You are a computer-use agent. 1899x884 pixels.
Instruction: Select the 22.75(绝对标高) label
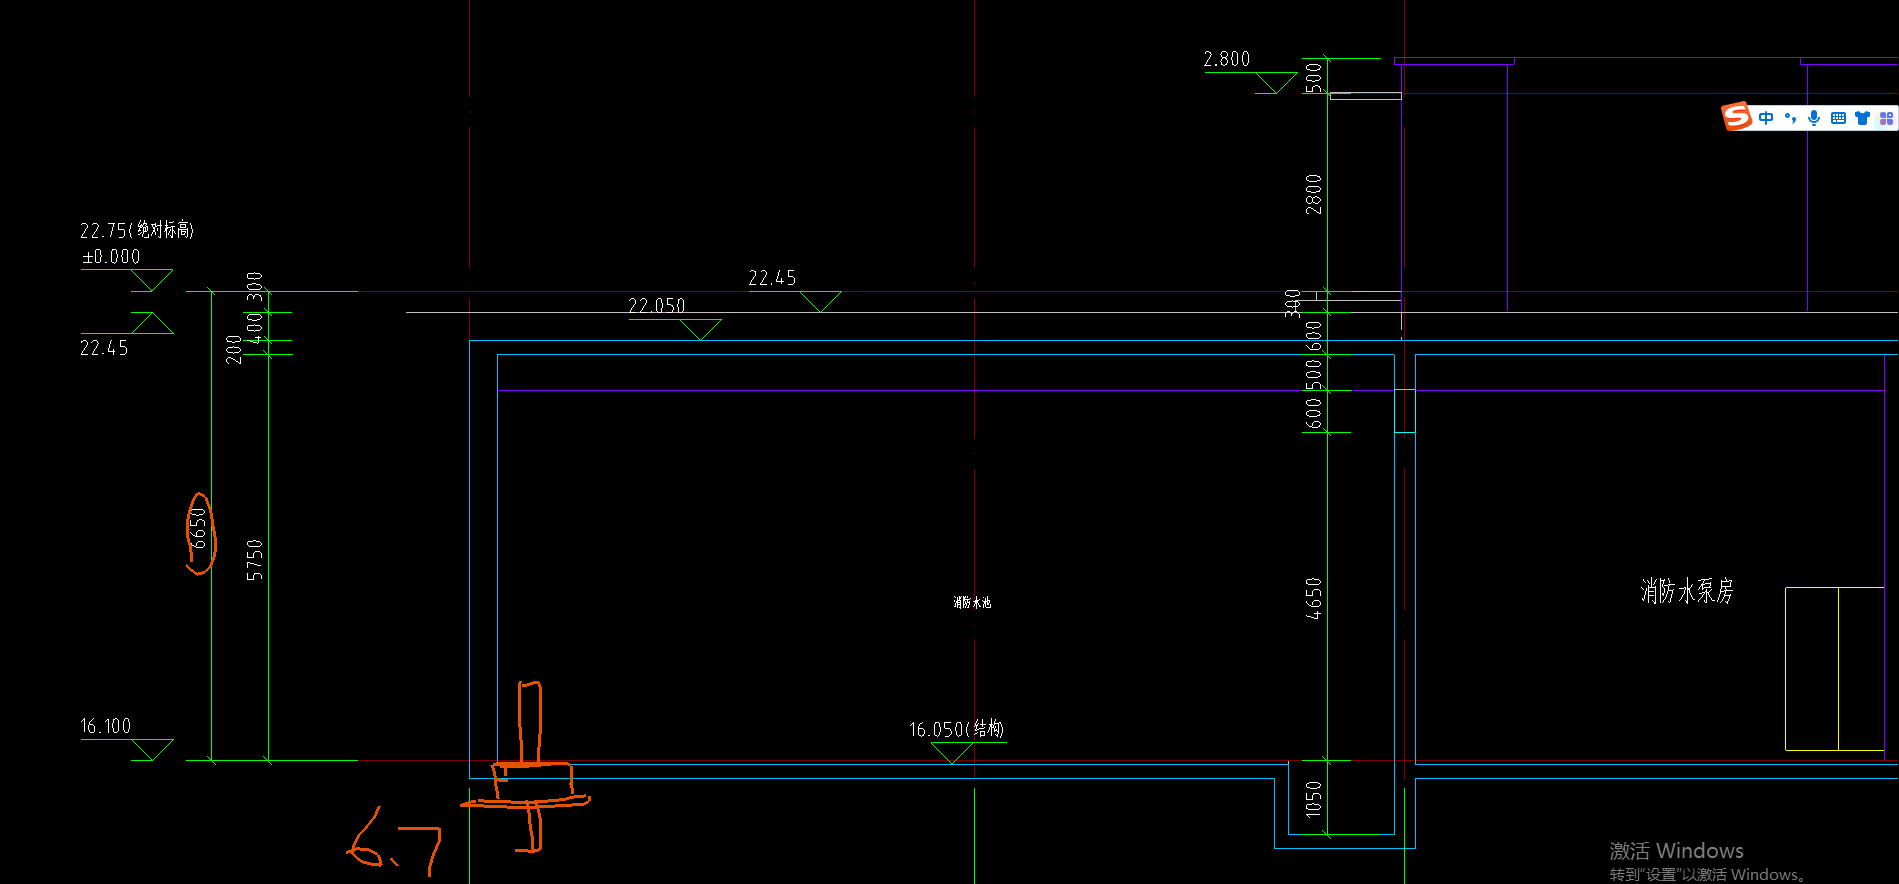click(137, 230)
